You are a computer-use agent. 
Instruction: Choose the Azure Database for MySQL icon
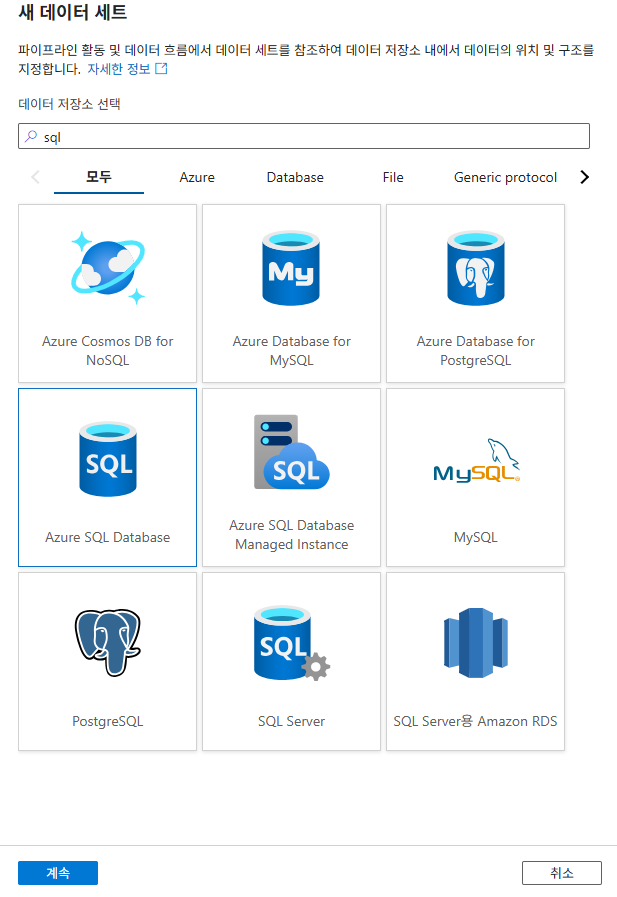pos(291,268)
